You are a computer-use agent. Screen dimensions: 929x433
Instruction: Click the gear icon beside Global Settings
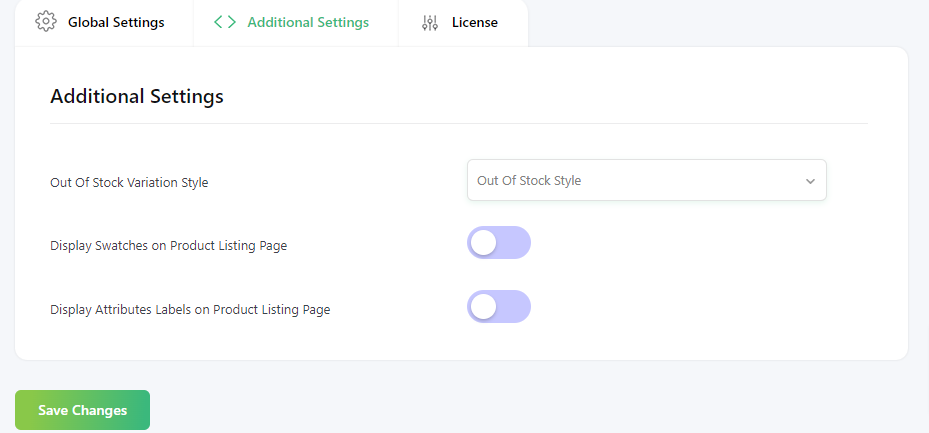pyautogui.click(x=46, y=22)
